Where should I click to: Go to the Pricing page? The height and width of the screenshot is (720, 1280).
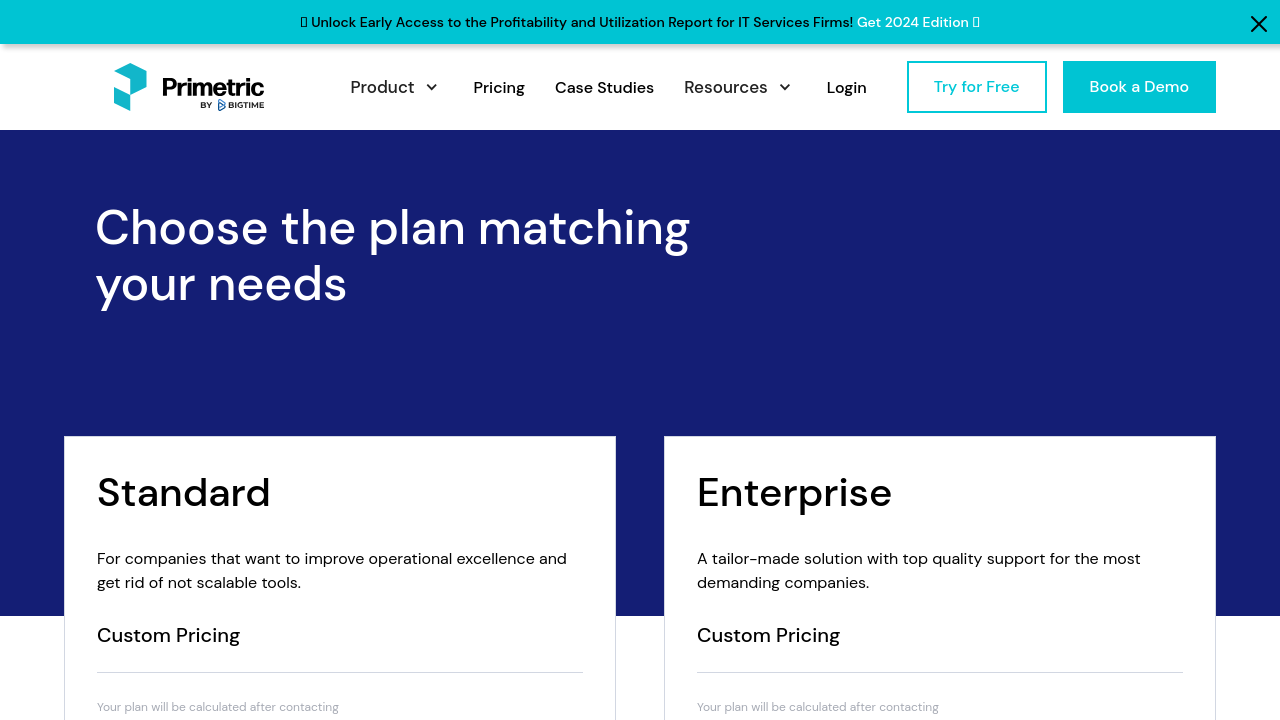(x=499, y=88)
